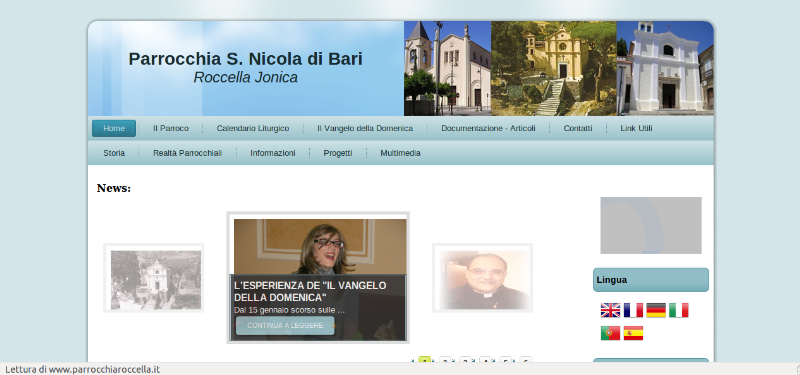Click the Portuguese flag language icon
The height and width of the screenshot is (375, 800).
pyautogui.click(x=610, y=333)
